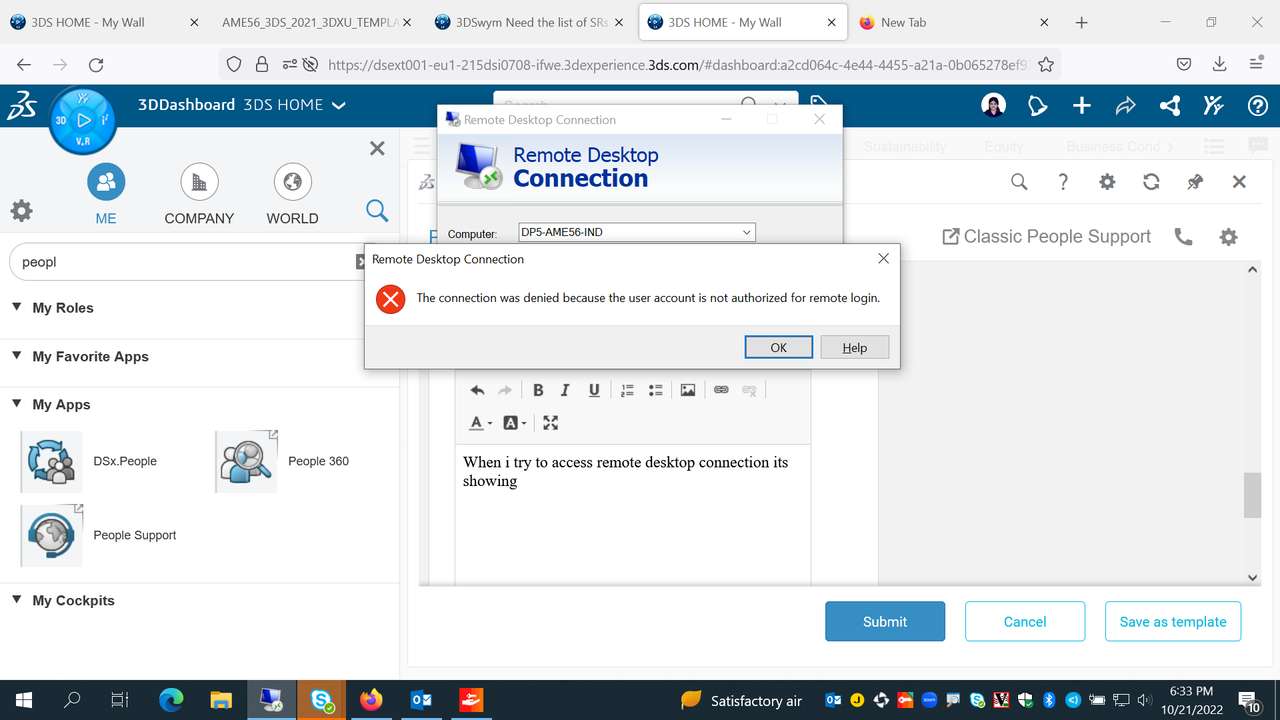Screen dimensions: 1280x720
Task: Open the People 360 app
Action: pyautogui.click(x=246, y=461)
